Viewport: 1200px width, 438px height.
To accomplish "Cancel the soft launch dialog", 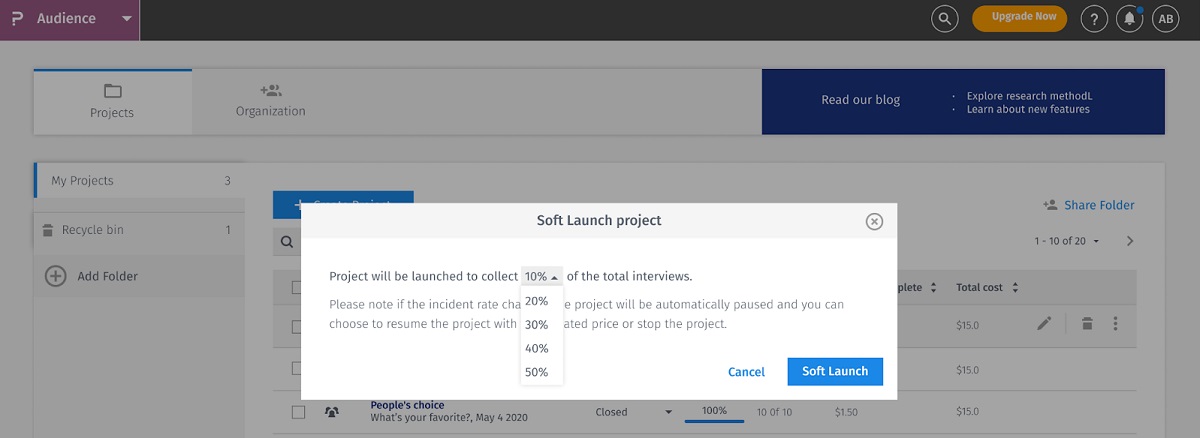I will coord(746,372).
